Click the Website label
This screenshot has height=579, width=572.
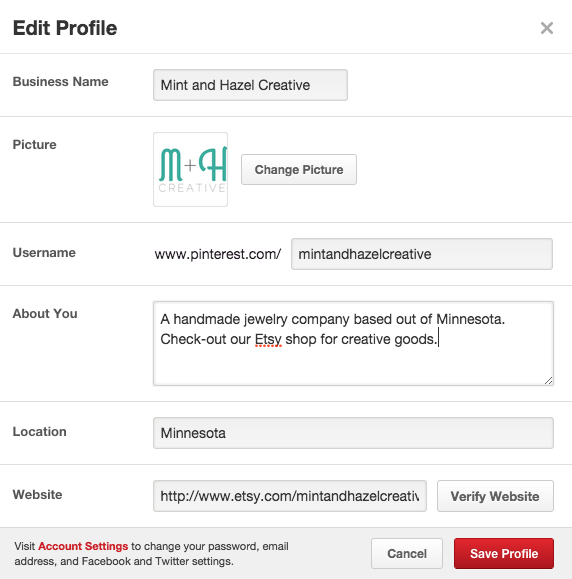(x=37, y=494)
